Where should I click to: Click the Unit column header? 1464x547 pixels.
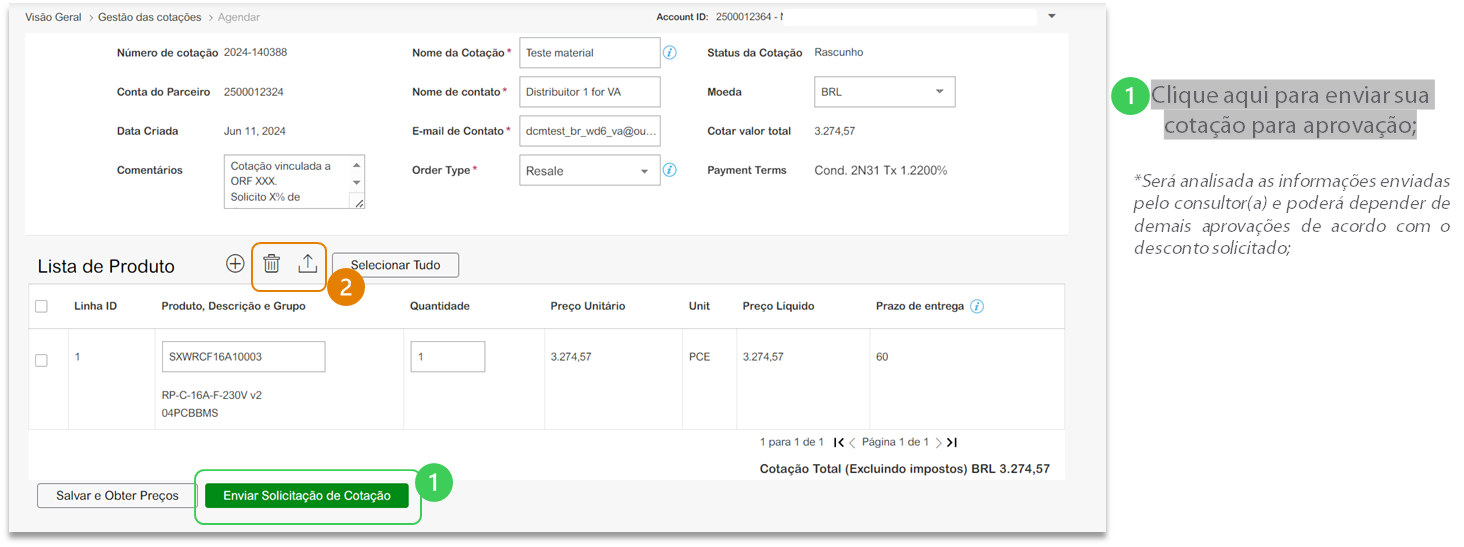[x=699, y=306]
